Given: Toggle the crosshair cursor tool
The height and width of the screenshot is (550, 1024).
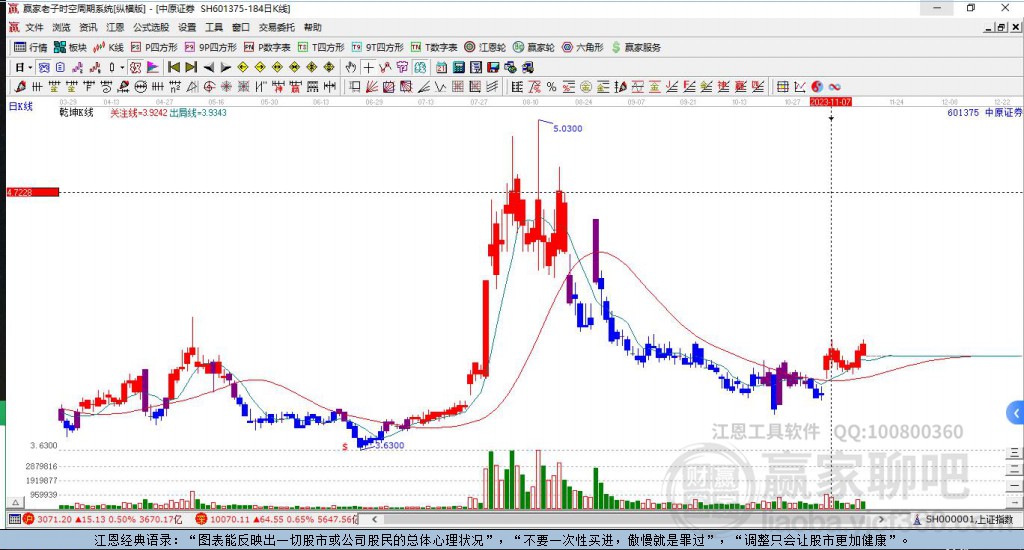Looking at the screenshot, I should click(368, 67).
